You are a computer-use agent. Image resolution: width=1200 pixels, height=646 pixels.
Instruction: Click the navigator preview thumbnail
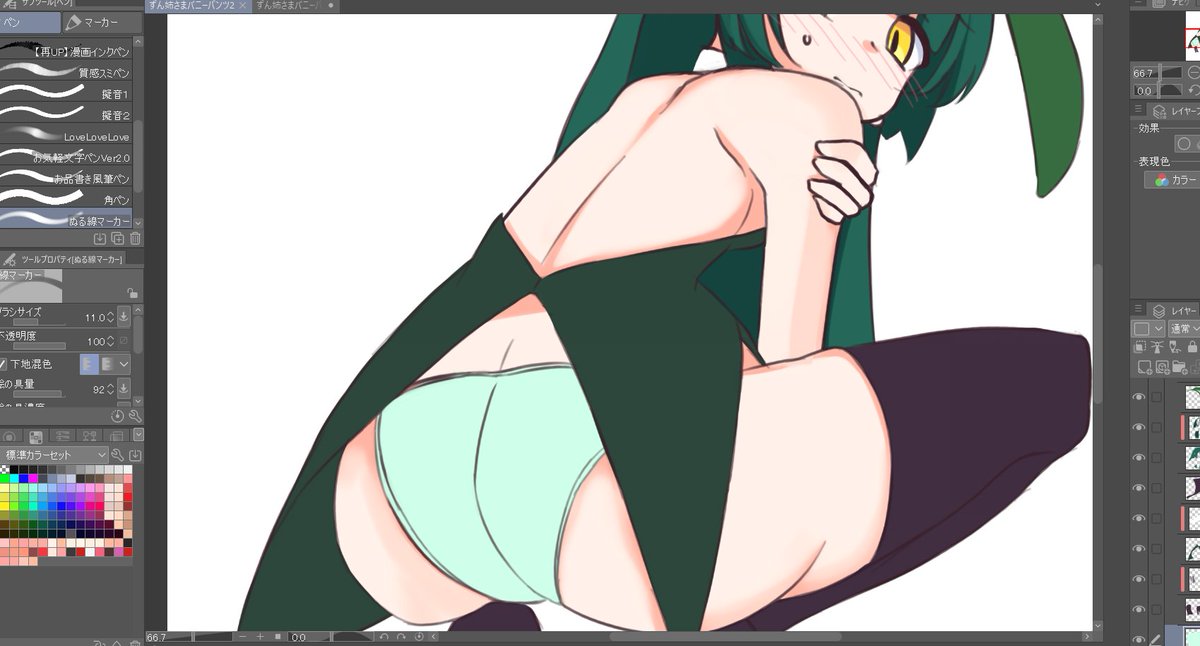[1192, 37]
